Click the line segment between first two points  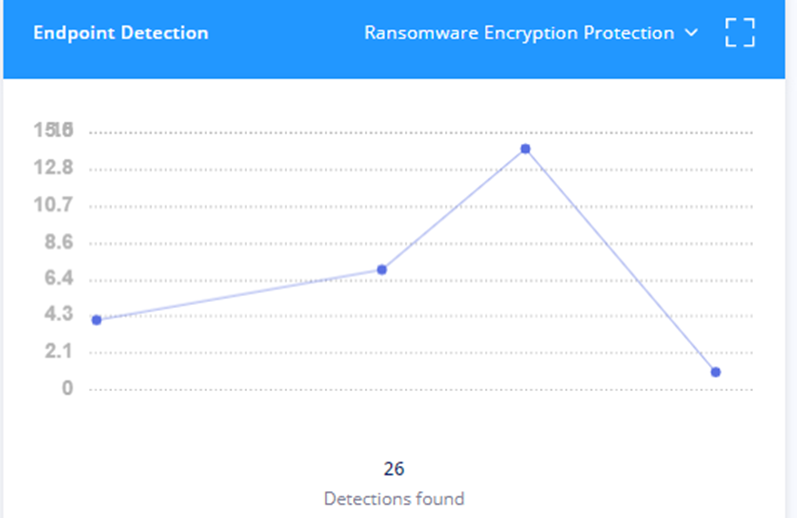pyautogui.click(x=239, y=295)
